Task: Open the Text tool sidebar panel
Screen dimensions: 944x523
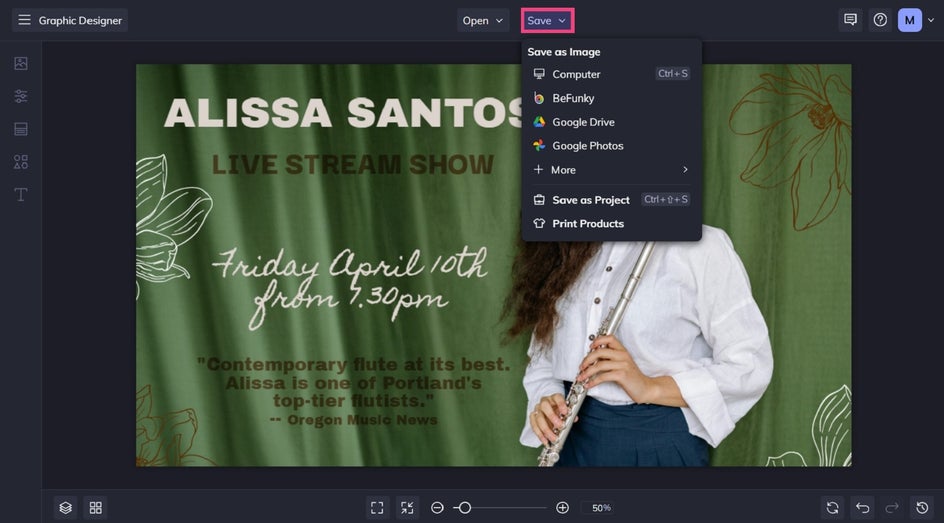Action: 21,194
